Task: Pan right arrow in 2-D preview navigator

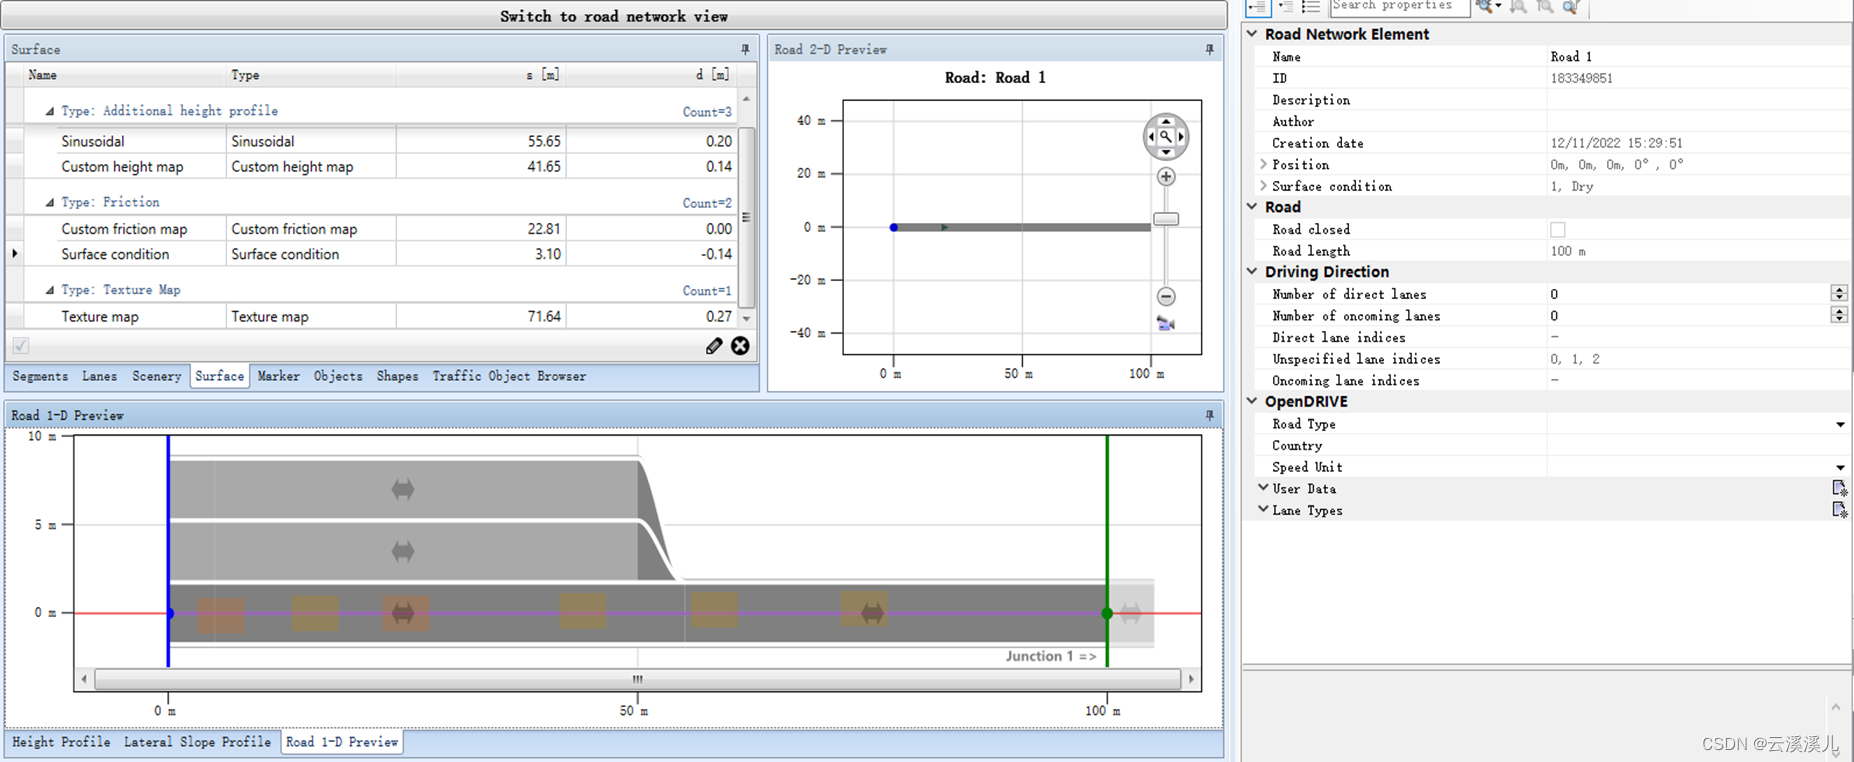Action: (1181, 137)
